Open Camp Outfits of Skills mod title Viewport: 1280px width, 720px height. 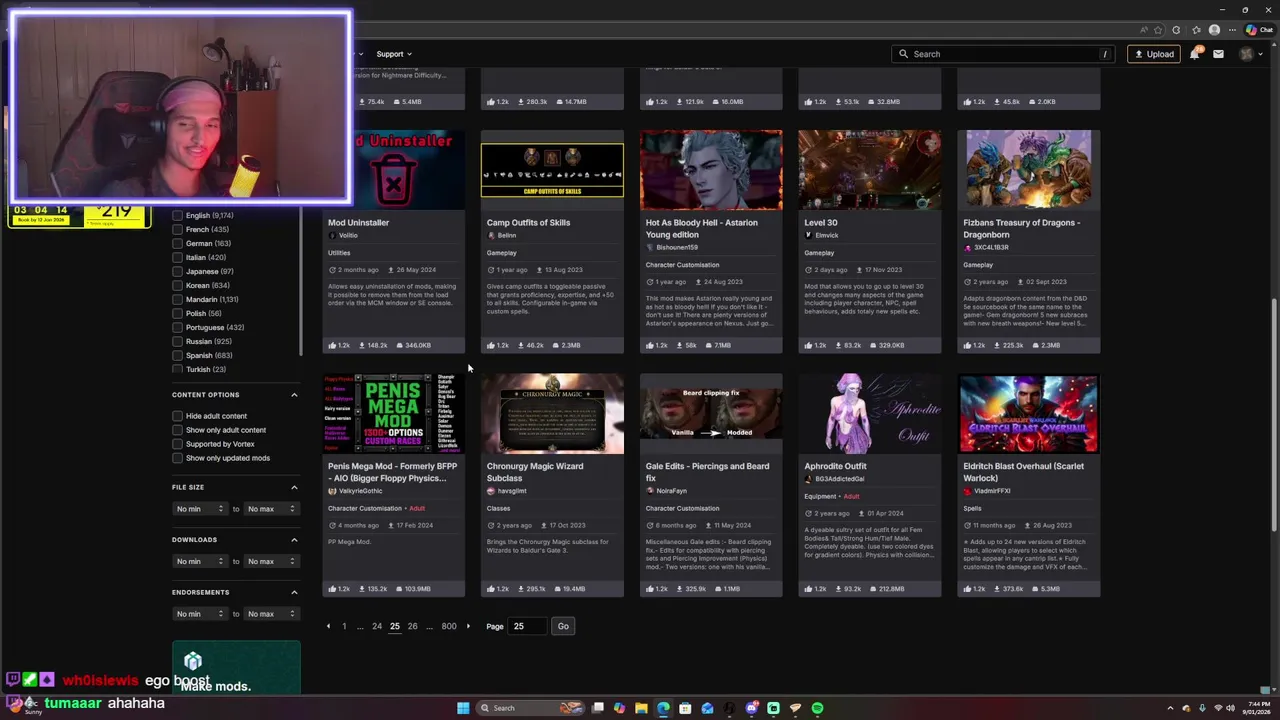(528, 222)
